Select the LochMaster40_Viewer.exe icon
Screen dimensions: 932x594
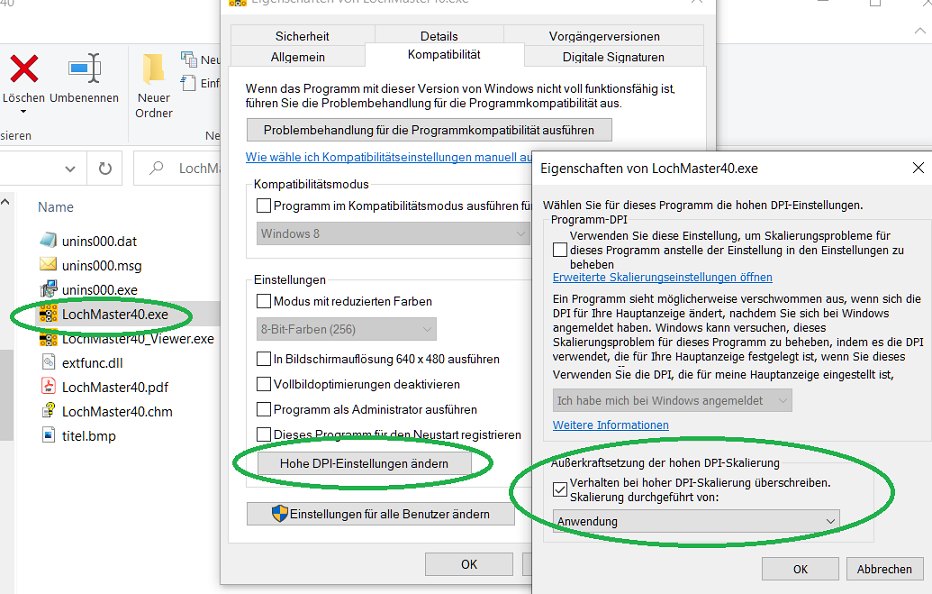(x=48, y=339)
